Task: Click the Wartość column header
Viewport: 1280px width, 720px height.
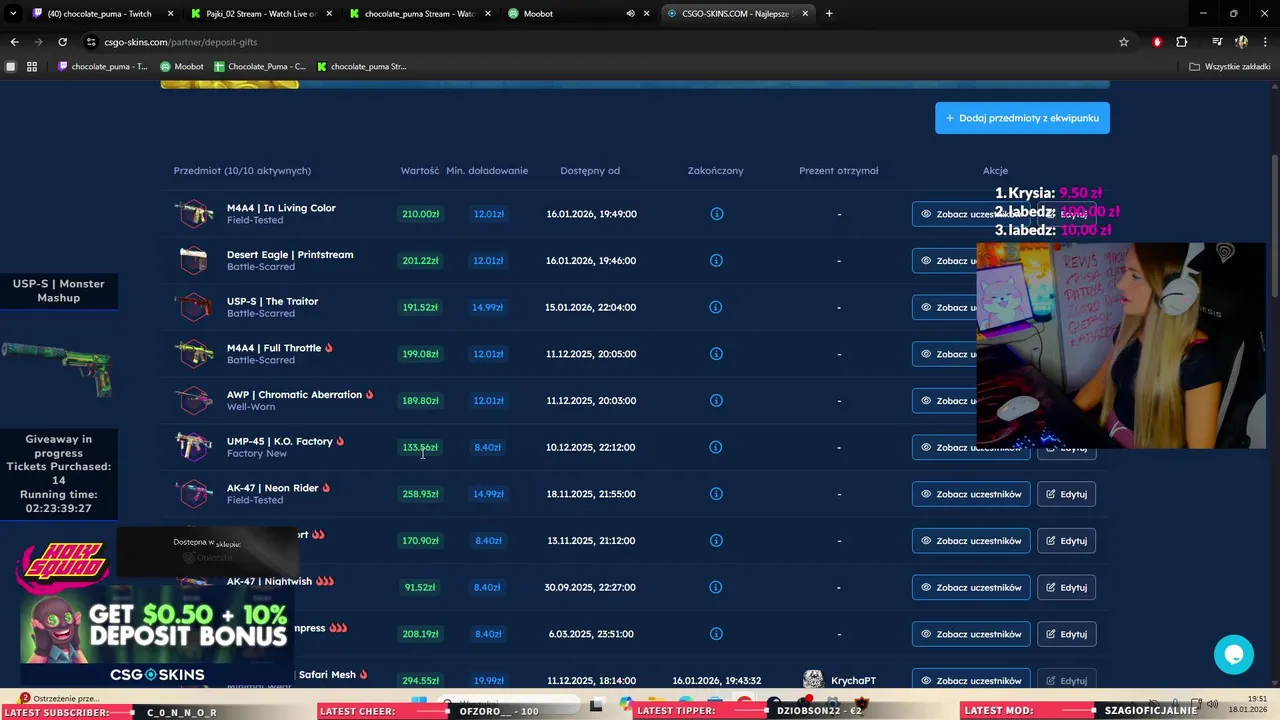Action: click(x=420, y=171)
